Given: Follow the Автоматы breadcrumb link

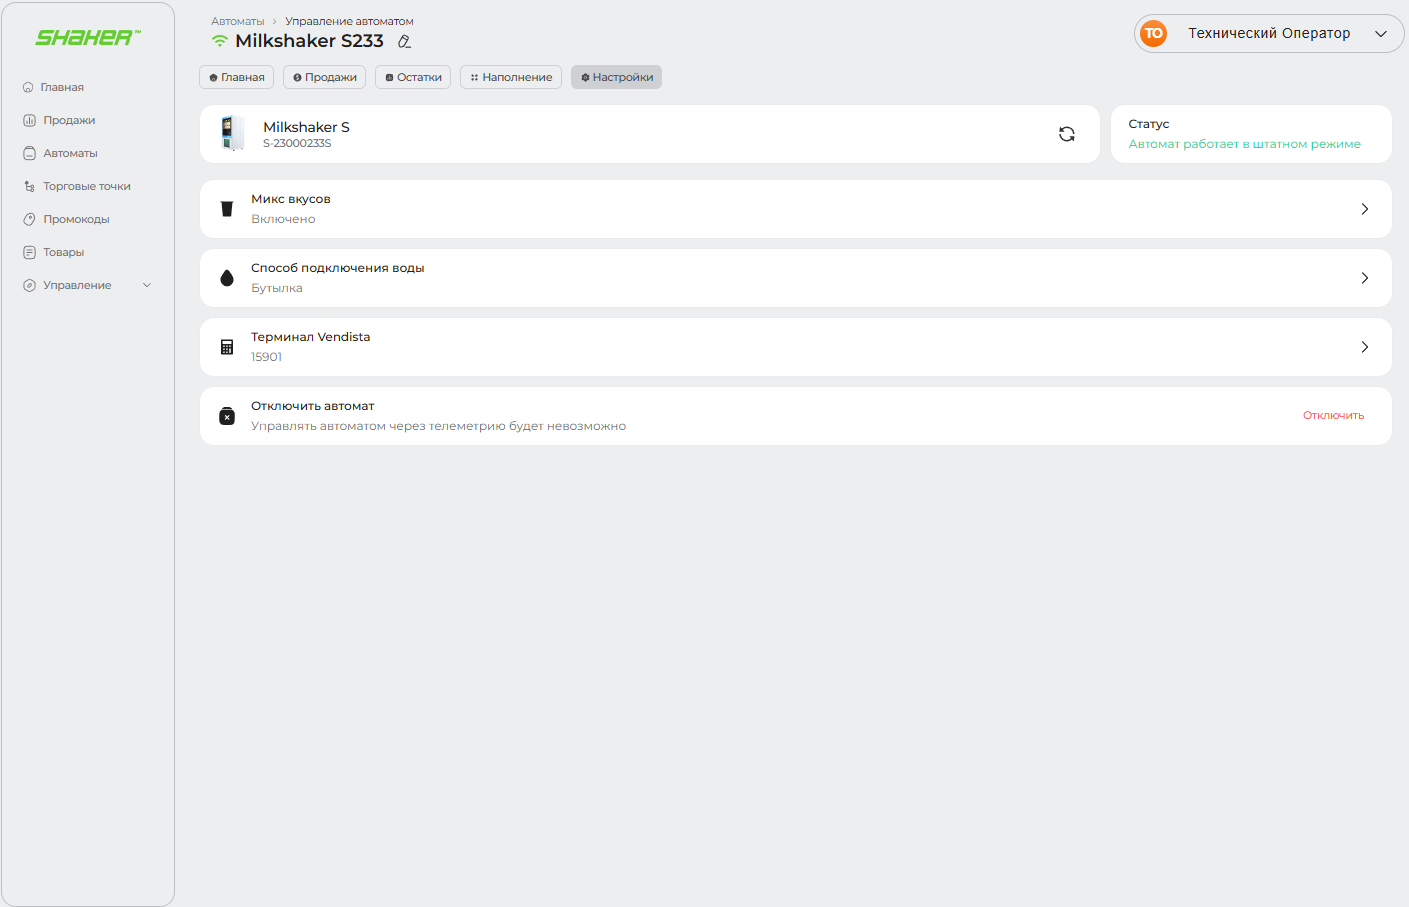Looking at the screenshot, I should click(238, 21).
